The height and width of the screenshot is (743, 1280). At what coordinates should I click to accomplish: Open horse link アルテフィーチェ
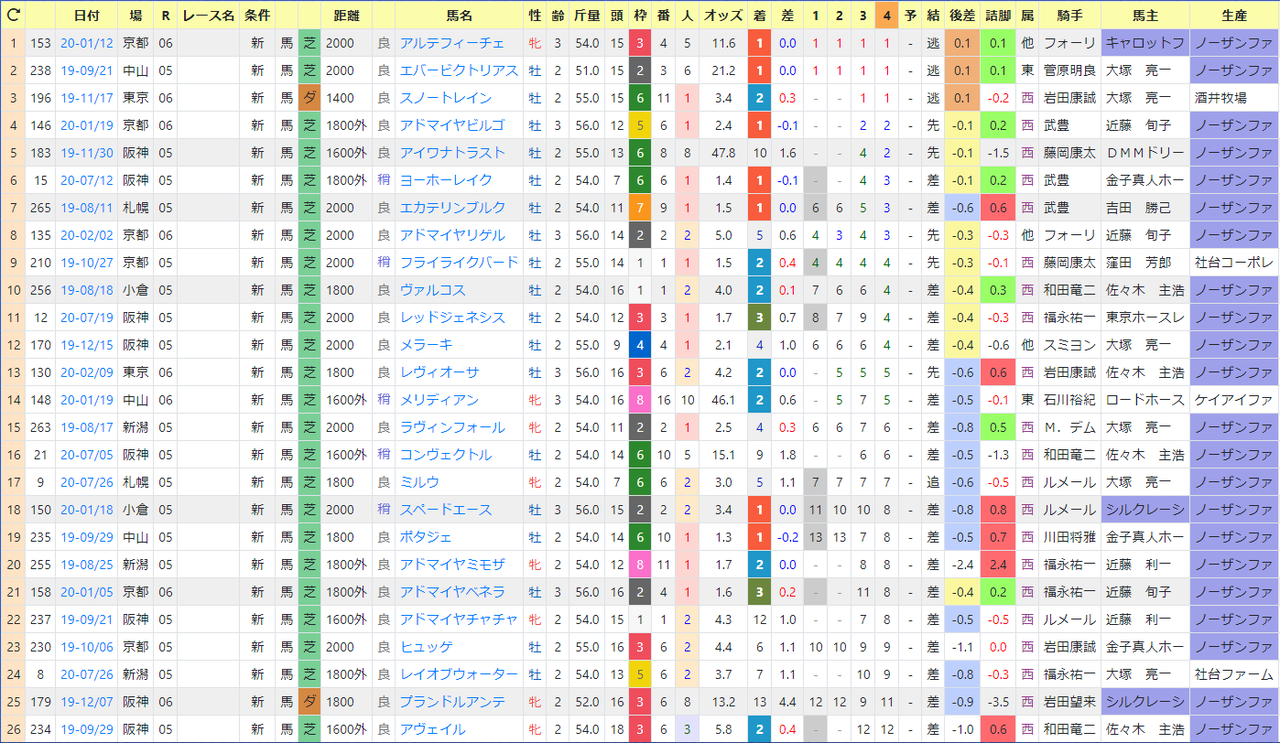(x=452, y=43)
